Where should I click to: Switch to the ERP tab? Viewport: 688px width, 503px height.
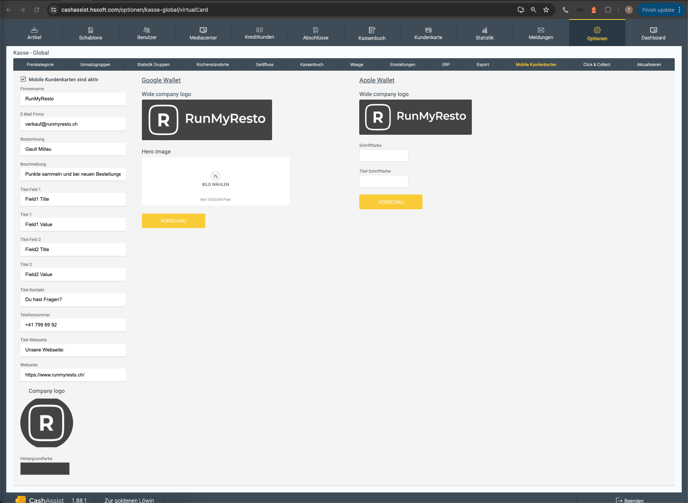tap(446, 65)
